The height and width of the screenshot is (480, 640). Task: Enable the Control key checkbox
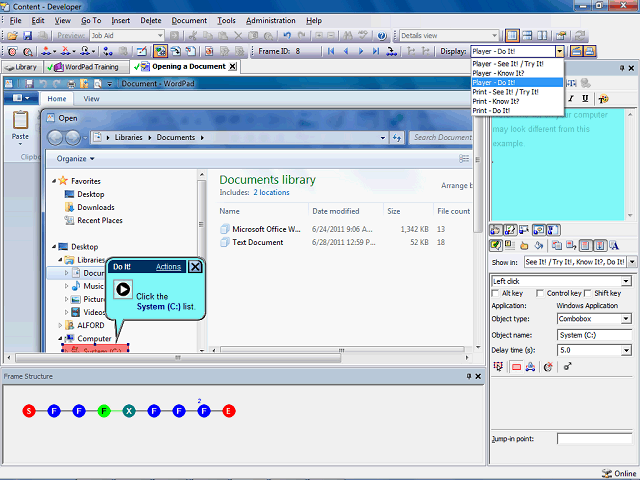(540, 293)
